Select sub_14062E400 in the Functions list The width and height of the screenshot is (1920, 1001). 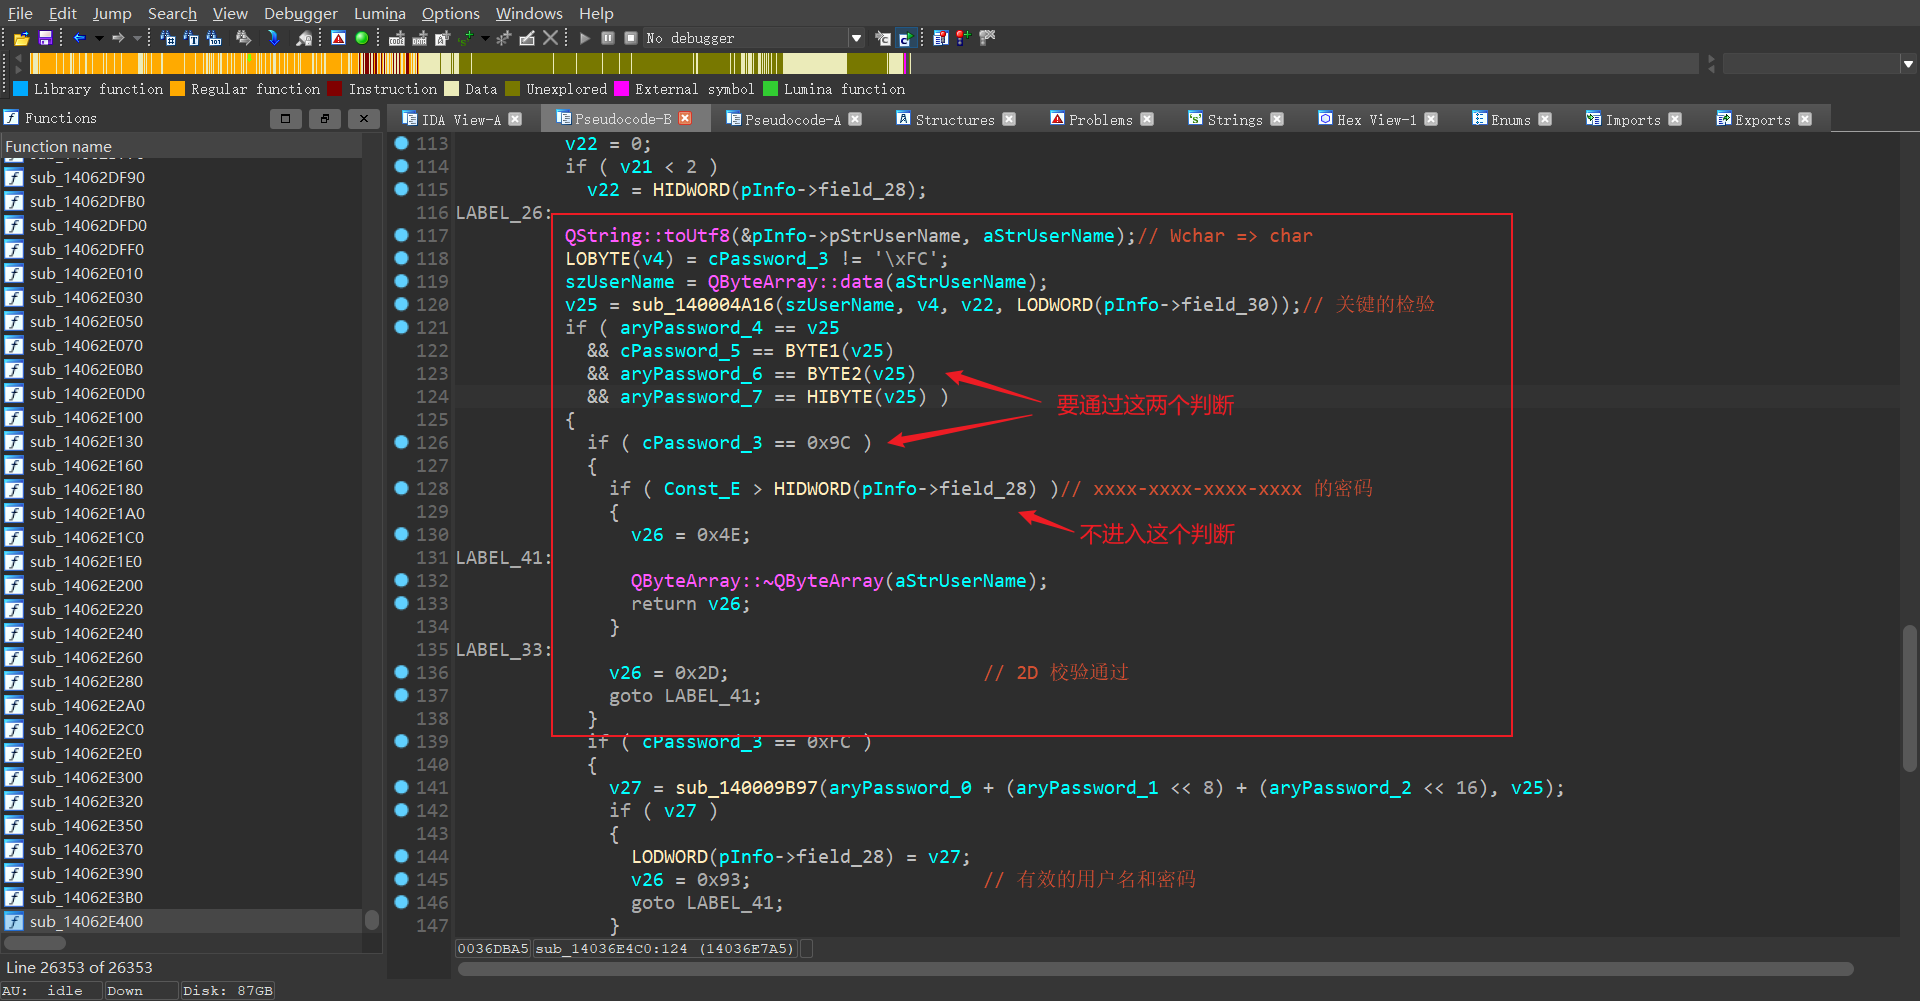coord(86,922)
